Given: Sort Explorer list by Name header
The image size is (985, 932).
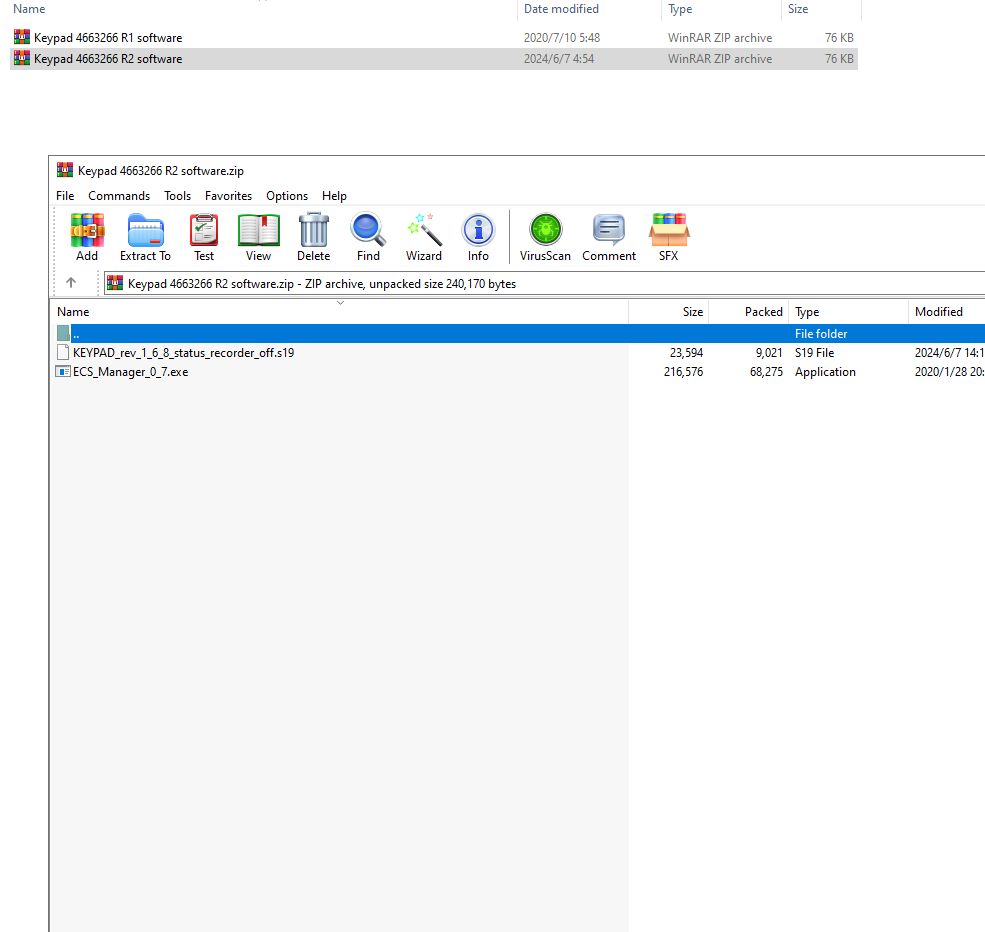Looking at the screenshot, I should pyautogui.click(x=264, y=9).
